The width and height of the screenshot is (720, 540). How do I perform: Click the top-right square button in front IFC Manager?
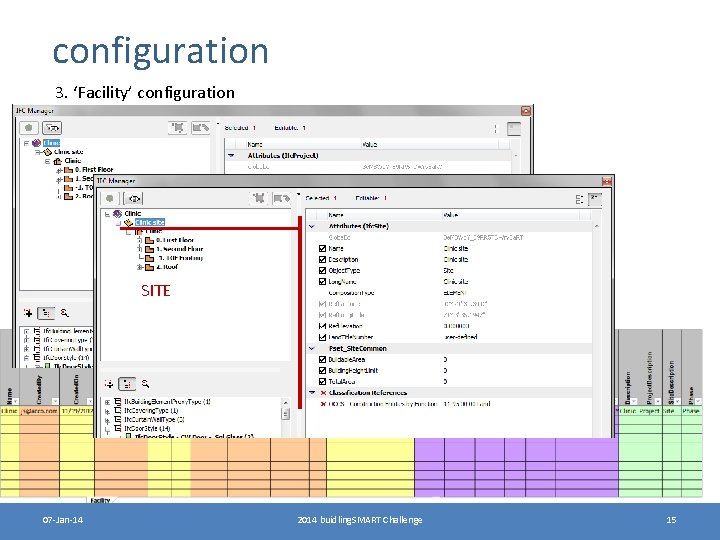[x=595, y=198]
